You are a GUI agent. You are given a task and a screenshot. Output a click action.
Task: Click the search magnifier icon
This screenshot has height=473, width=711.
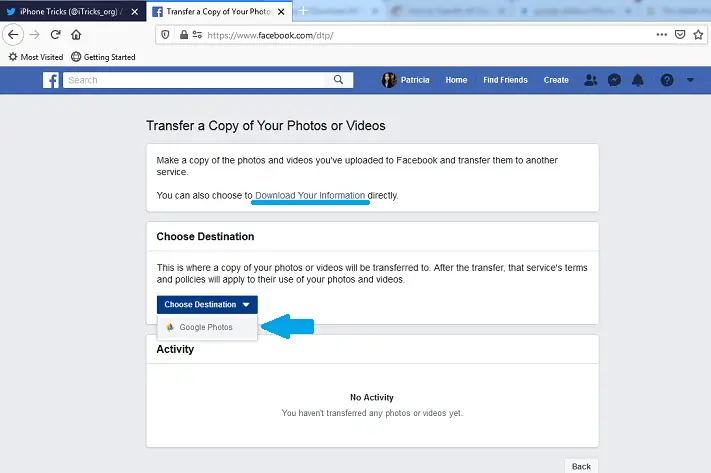pyautogui.click(x=341, y=80)
